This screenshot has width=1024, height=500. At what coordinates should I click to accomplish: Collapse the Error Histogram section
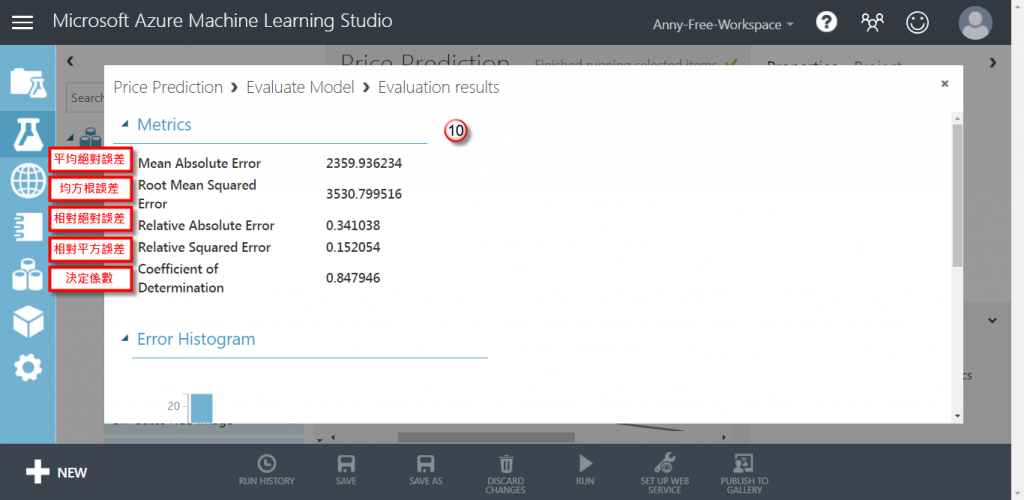click(125, 338)
